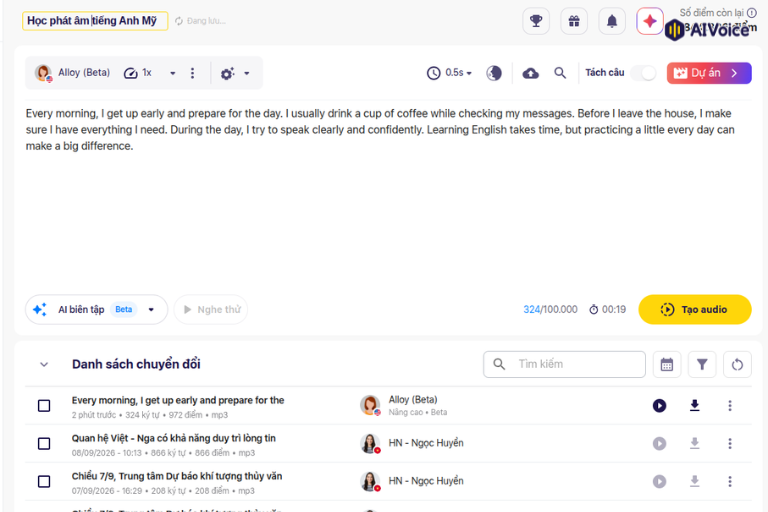Click the 324/100.000 character count

(550, 310)
